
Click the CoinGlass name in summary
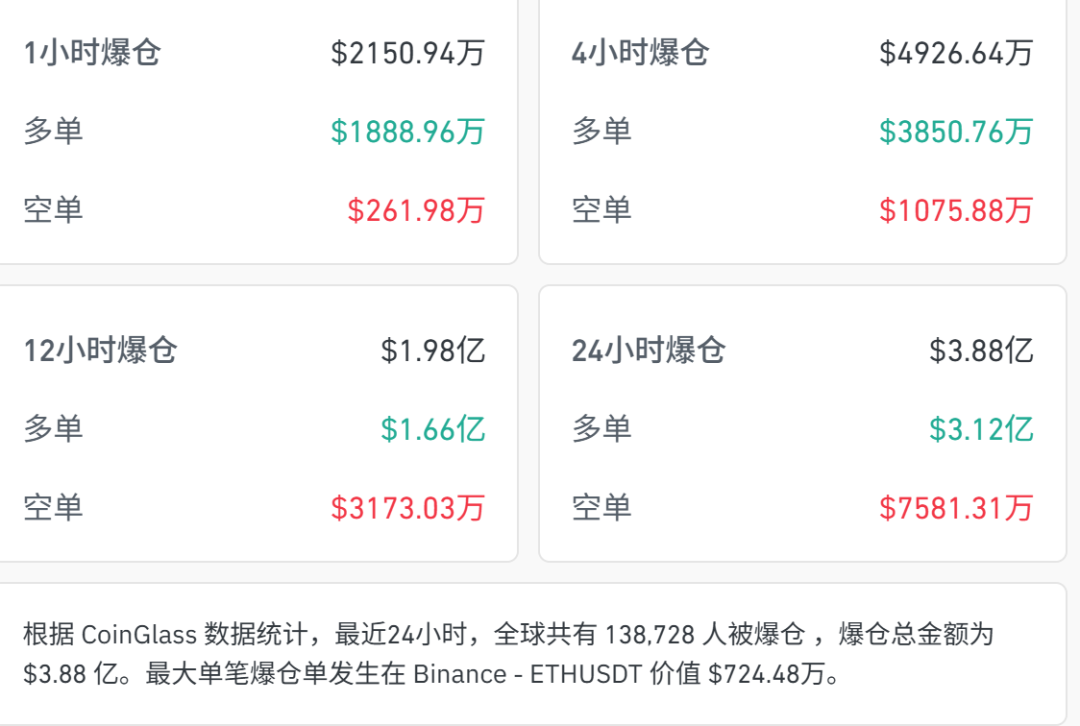click(139, 634)
